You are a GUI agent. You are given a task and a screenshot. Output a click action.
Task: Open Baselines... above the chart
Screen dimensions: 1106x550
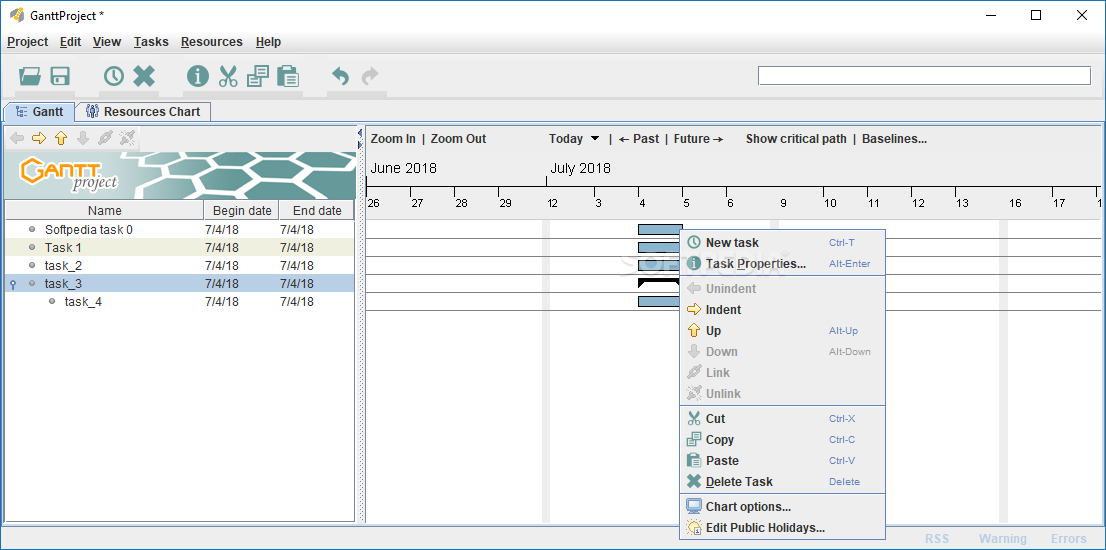click(x=894, y=139)
